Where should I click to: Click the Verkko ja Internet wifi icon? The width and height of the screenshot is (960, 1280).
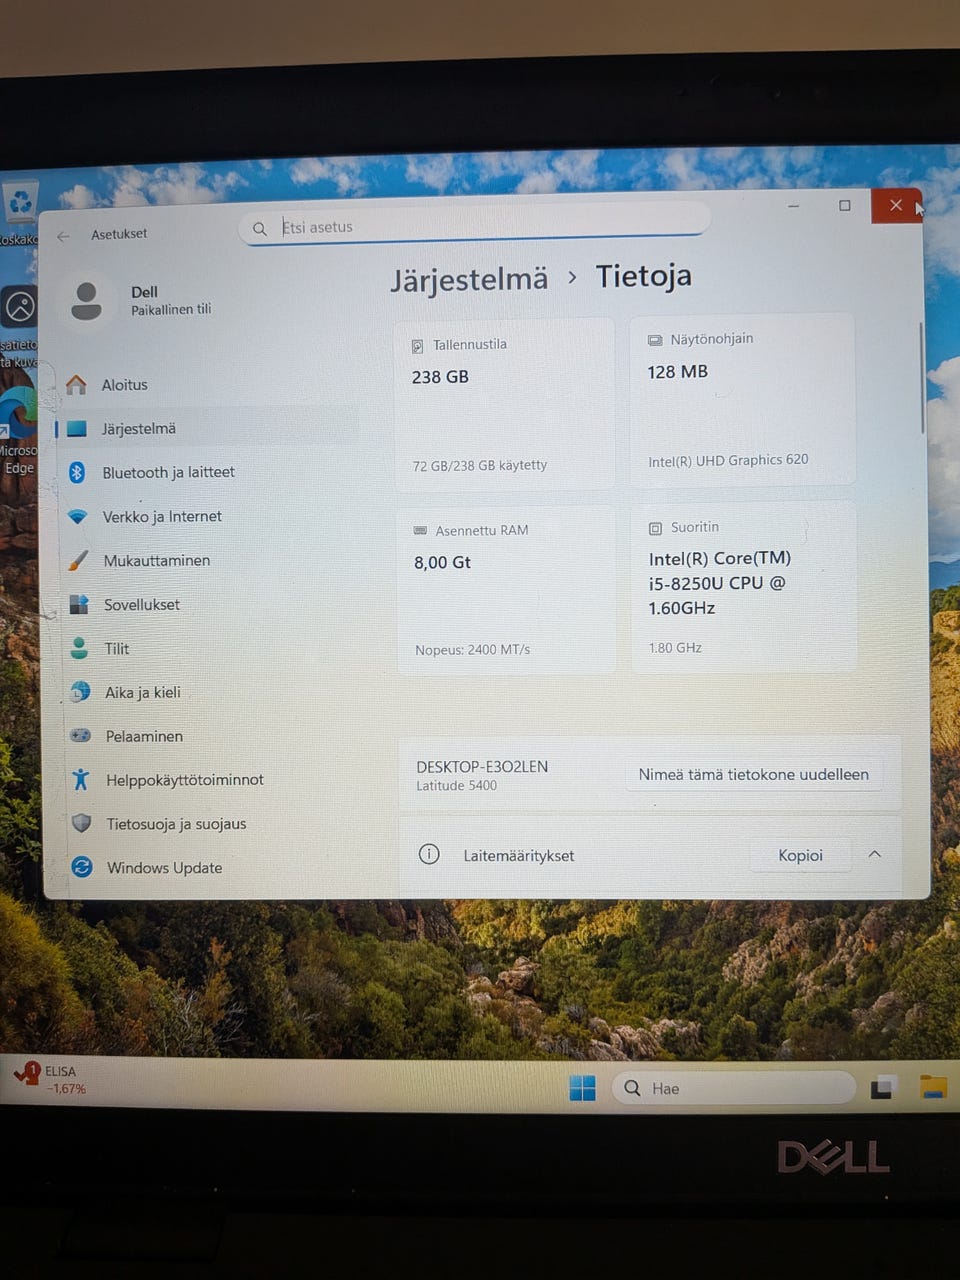[x=78, y=517]
